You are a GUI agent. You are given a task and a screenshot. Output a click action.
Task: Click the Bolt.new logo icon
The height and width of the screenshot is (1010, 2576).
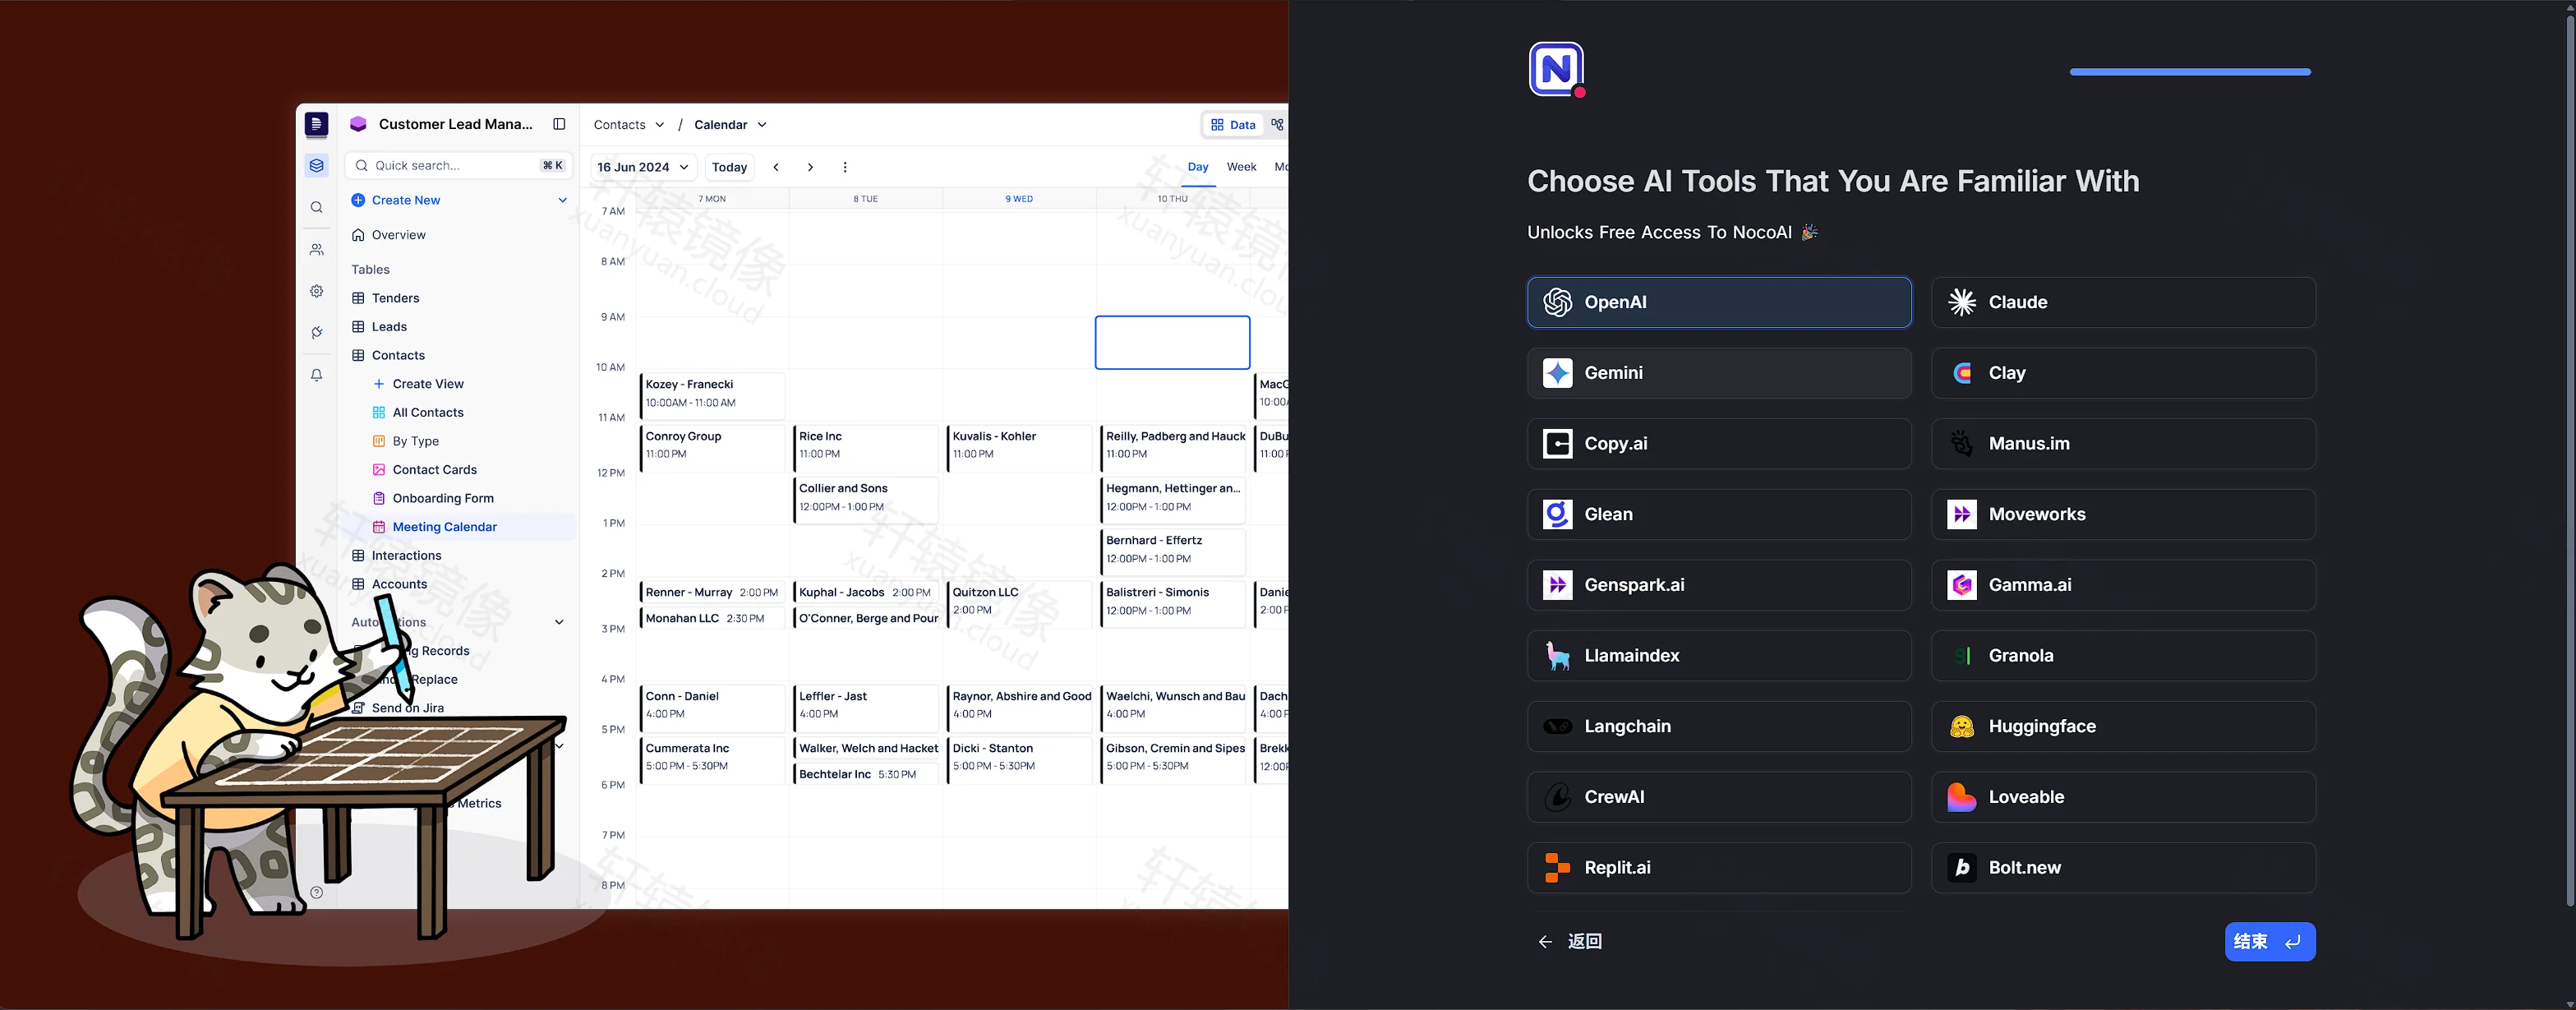click(1962, 868)
